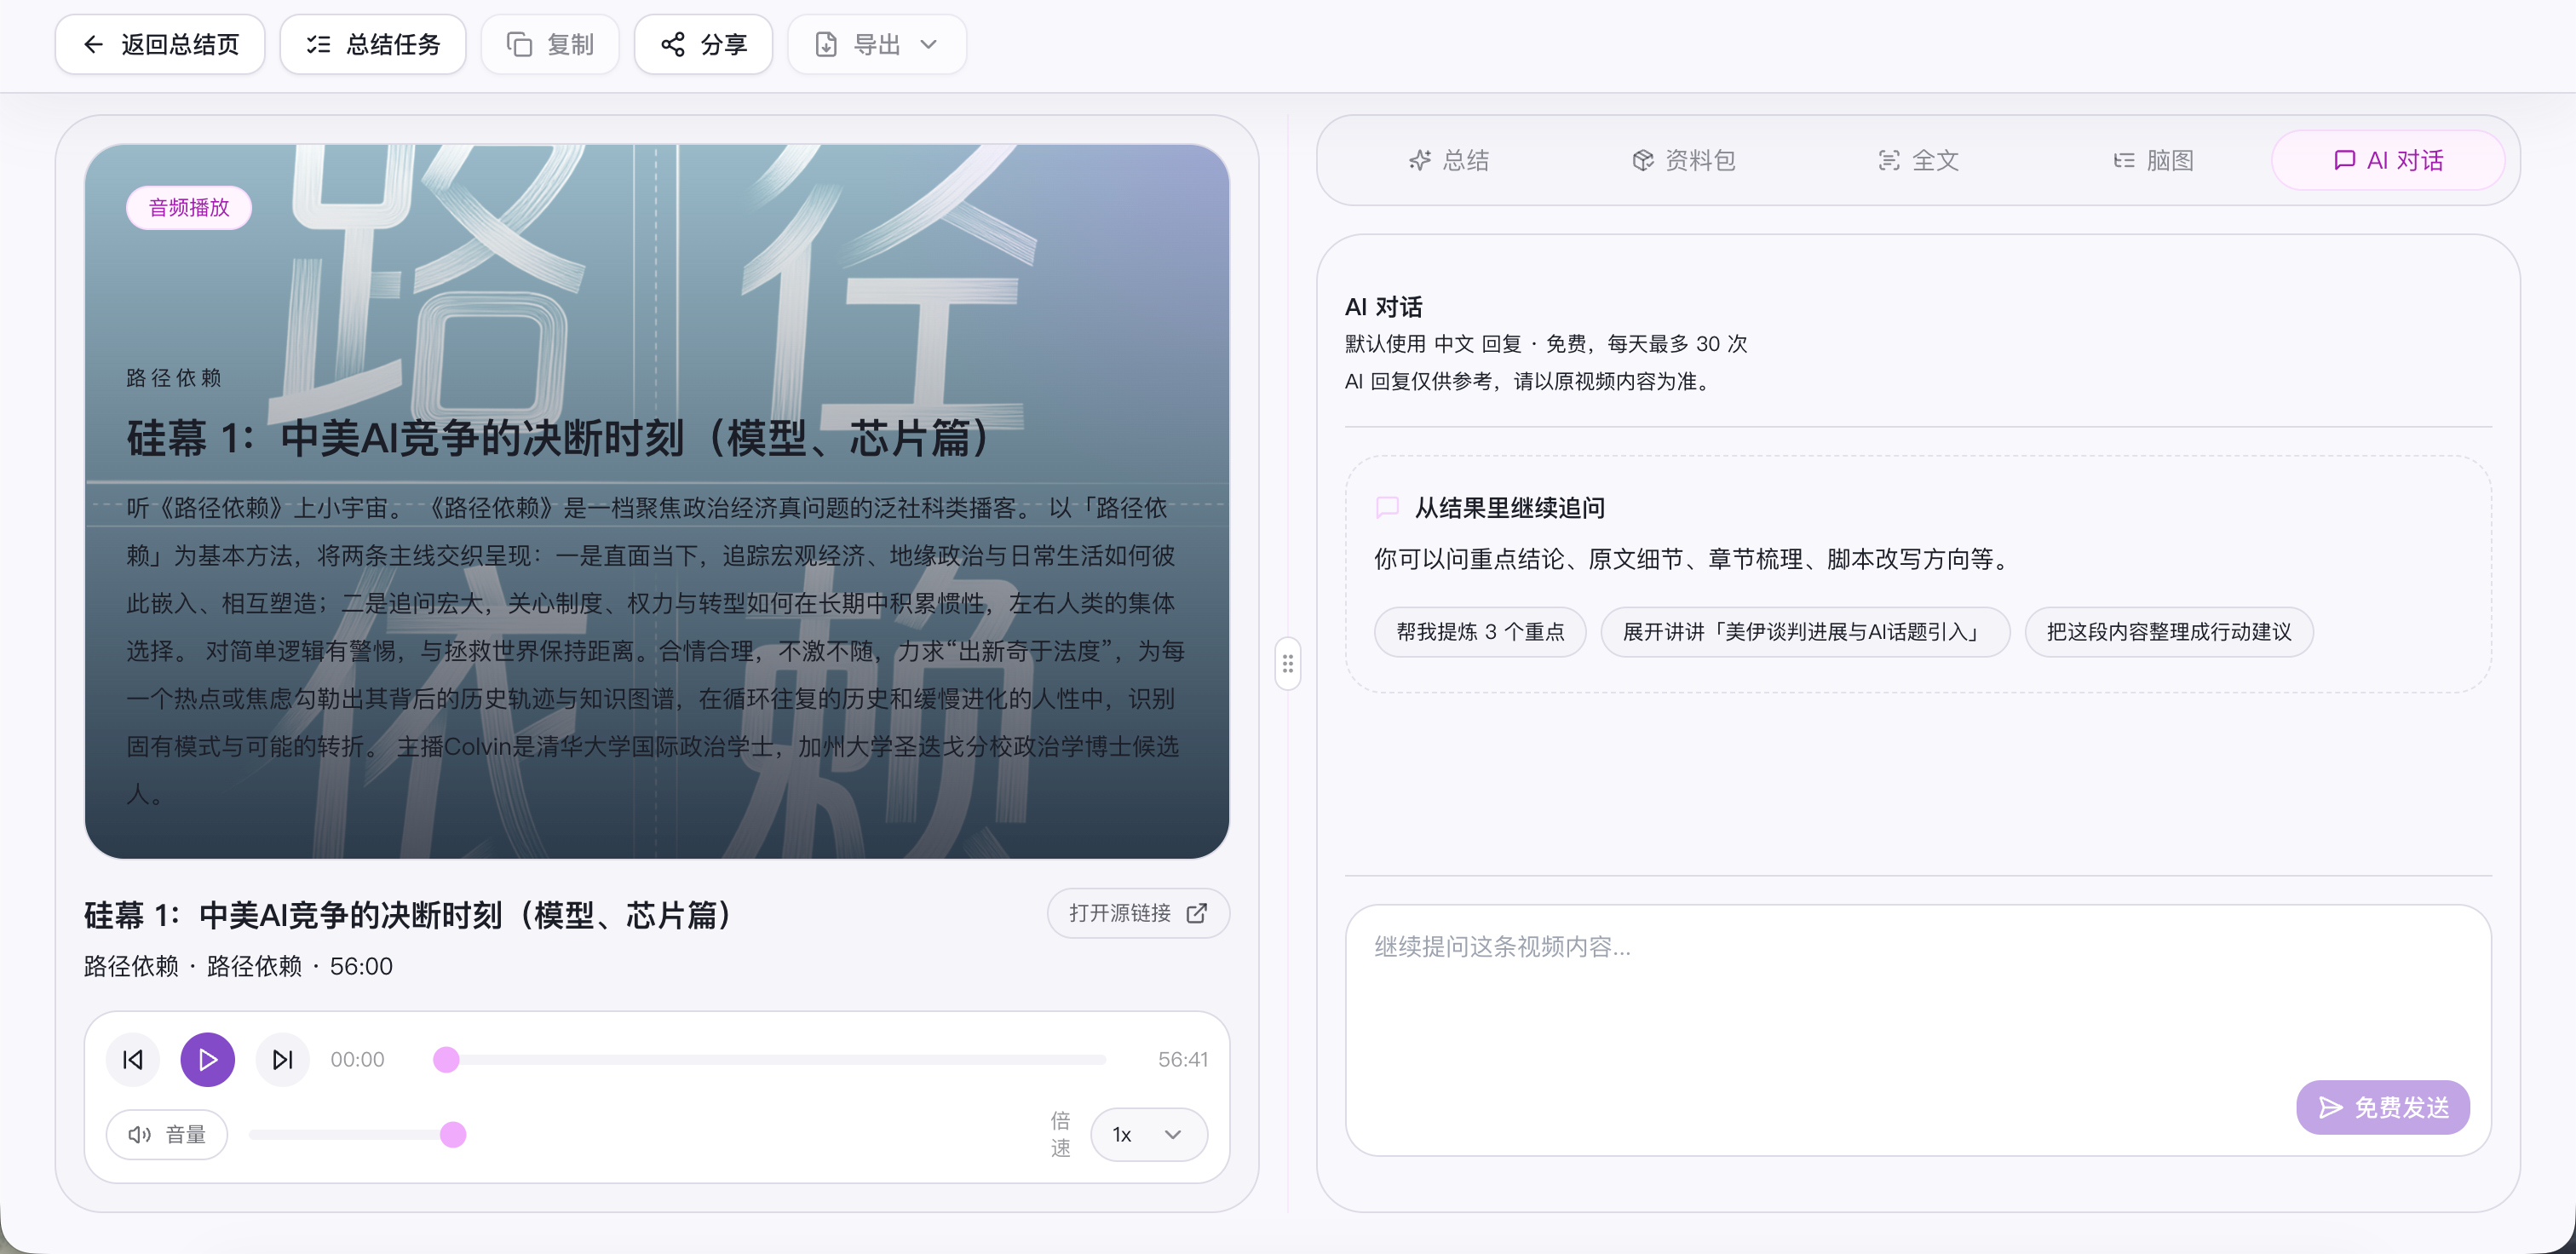Screen dimensions: 2576x1254
Task: Choose suggestion 把这段内容整理成行动建议
Action: coord(2169,632)
